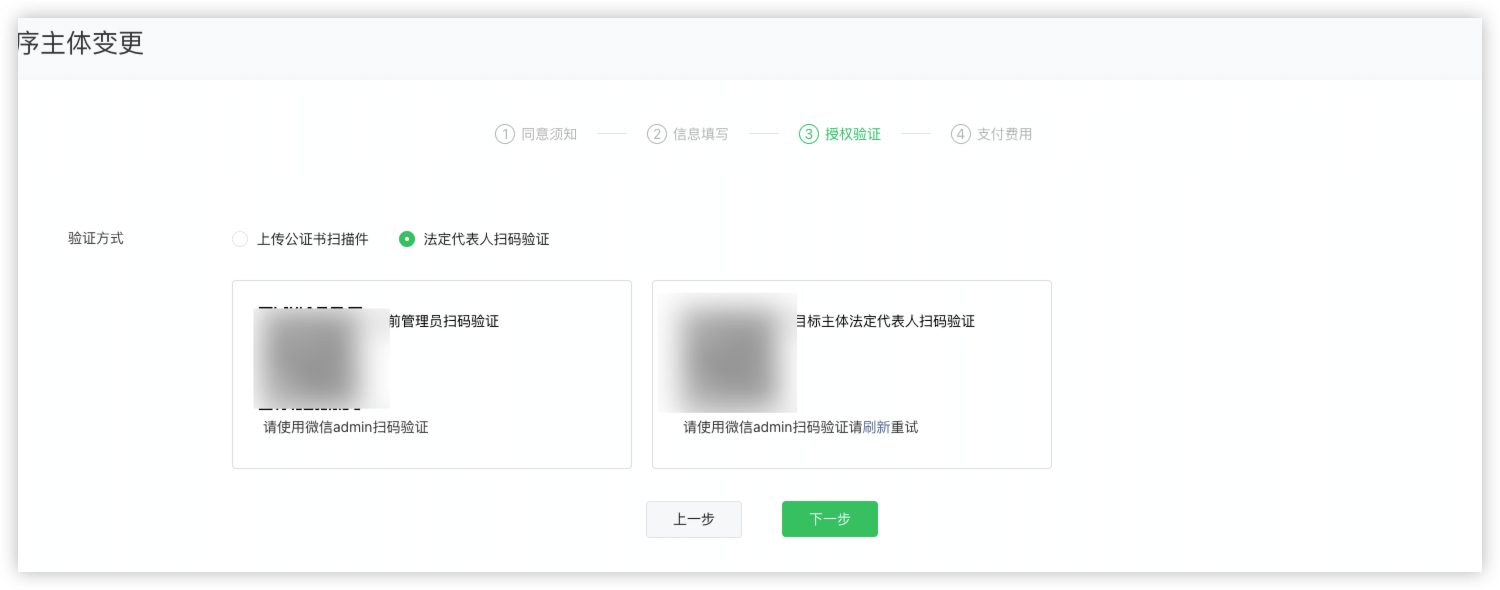Click the blurred QR code for 目标主体法定代表人扫码验证
The height and width of the screenshot is (590, 1500).
[x=729, y=353]
